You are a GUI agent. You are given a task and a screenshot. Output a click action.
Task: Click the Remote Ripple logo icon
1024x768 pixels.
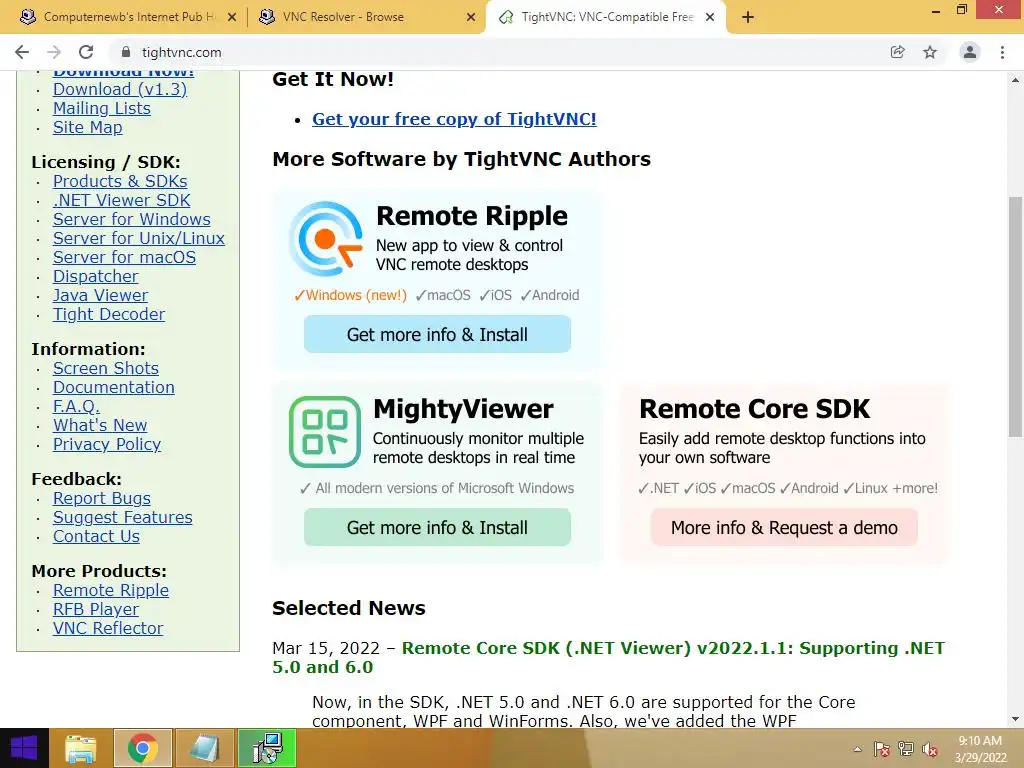point(325,238)
